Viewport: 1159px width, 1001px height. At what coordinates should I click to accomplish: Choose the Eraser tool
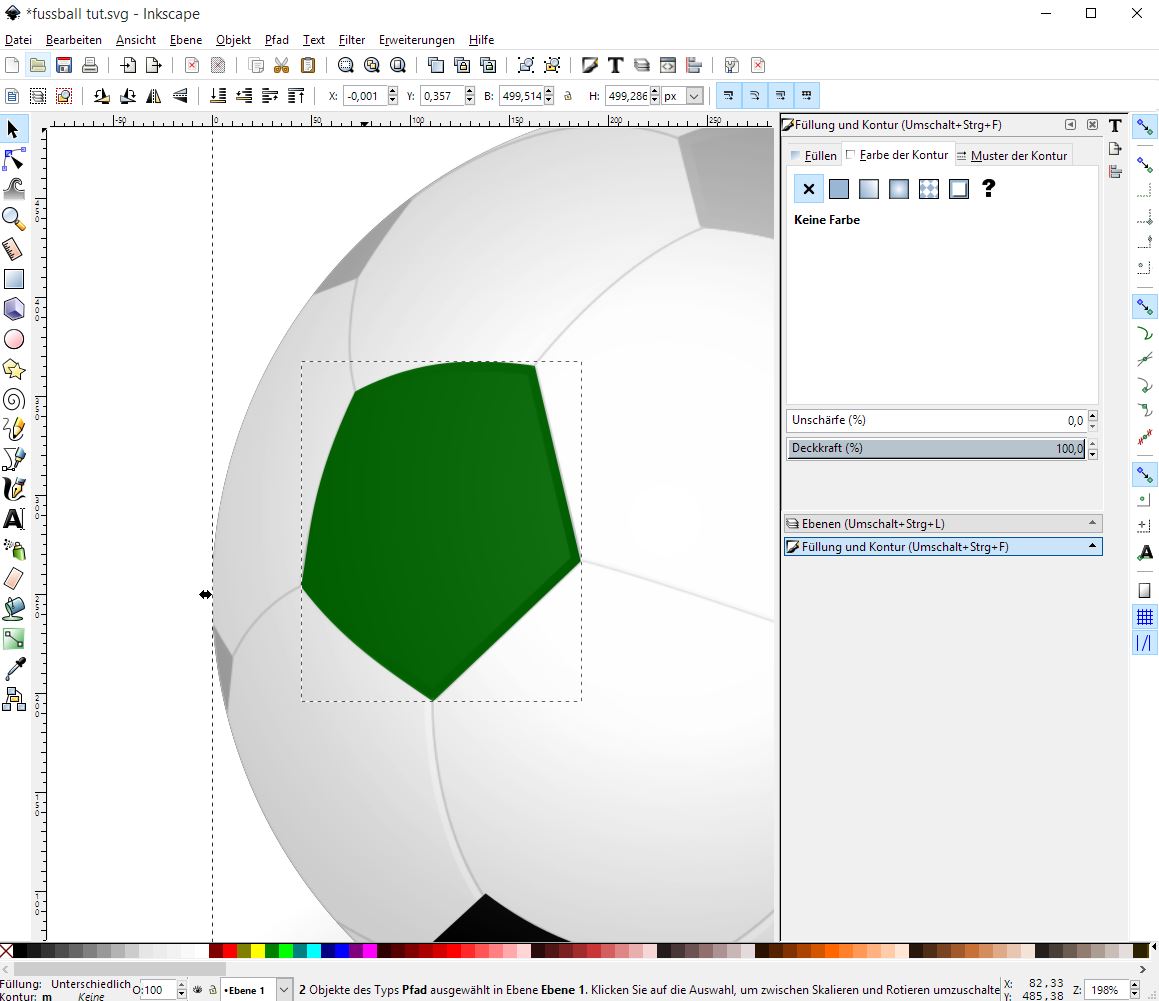pos(14,578)
